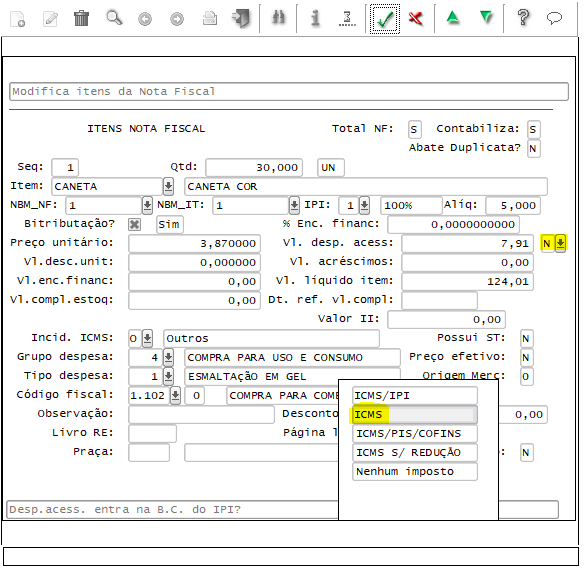Click the Livro RE input field
584x571 pixels.
coord(152,434)
